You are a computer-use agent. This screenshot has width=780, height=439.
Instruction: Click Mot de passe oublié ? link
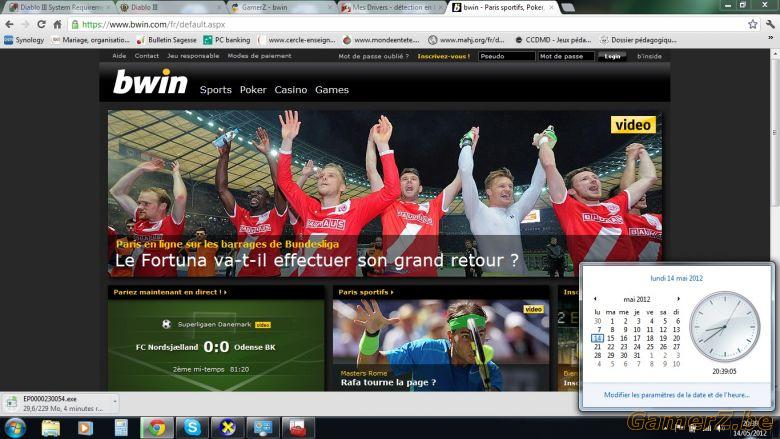click(374, 56)
